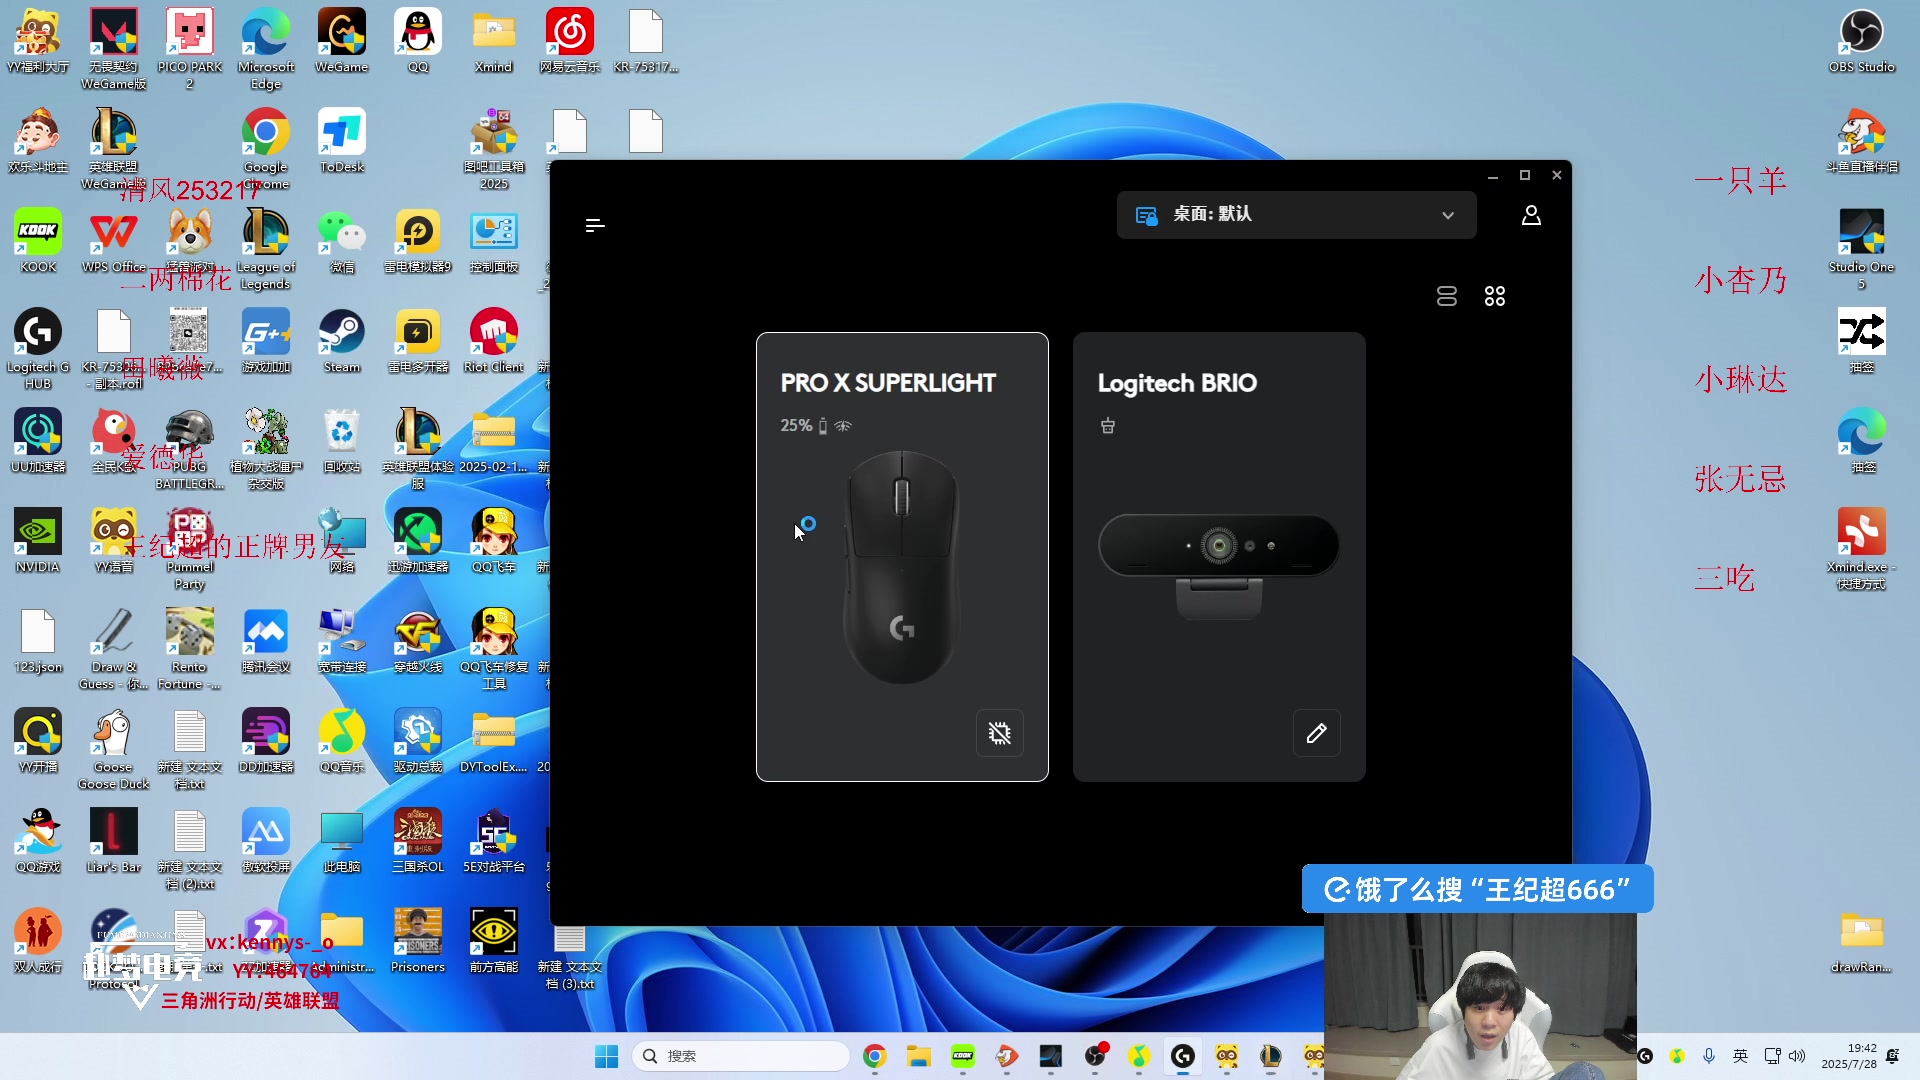The image size is (1920, 1080).
Task: Open Google Chrome desktop icon
Action: pyautogui.click(x=266, y=149)
